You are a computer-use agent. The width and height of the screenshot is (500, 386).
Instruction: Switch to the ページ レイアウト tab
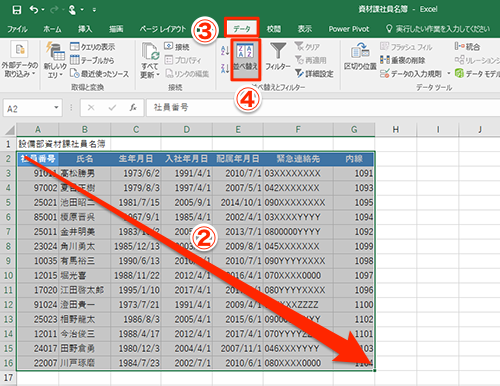click(x=163, y=29)
